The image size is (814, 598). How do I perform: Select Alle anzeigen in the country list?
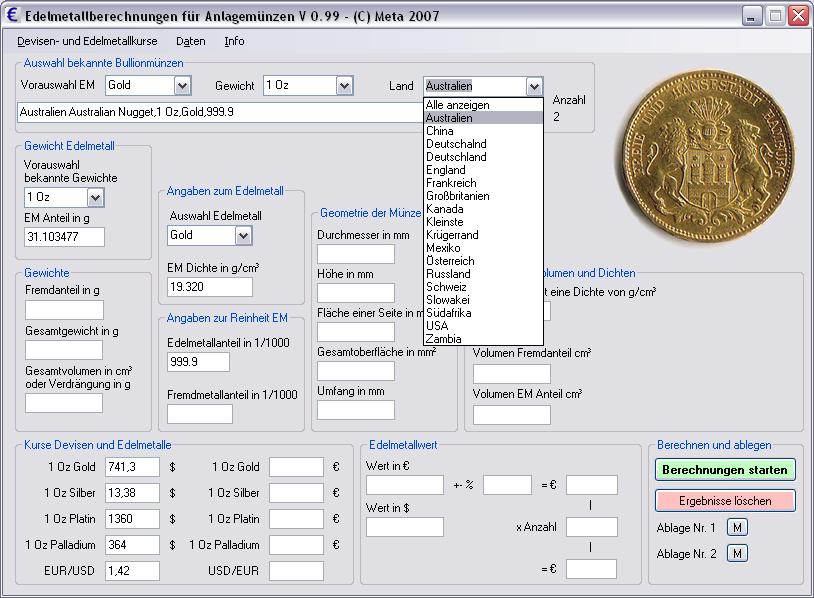tap(457, 105)
